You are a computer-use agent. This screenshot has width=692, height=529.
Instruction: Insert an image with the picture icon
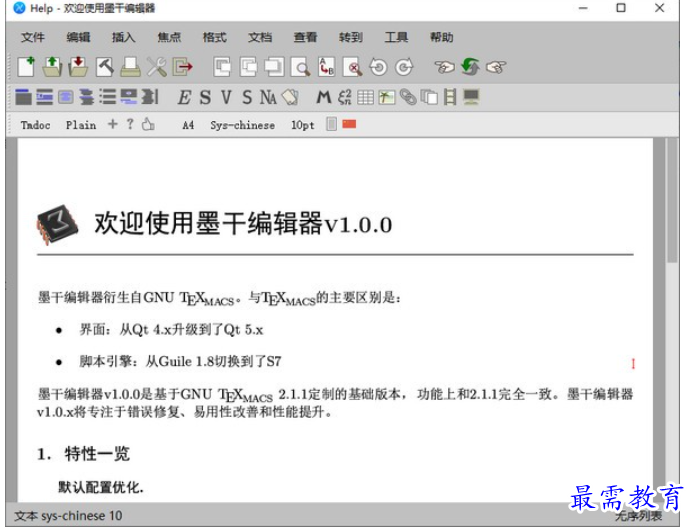(387, 98)
